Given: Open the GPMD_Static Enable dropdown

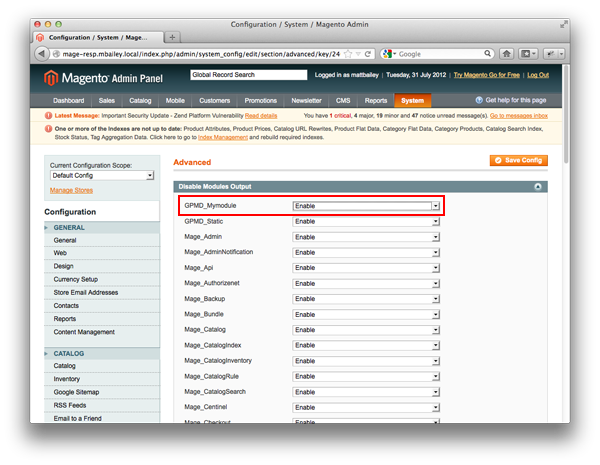Looking at the screenshot, I should tap(366, 221).
